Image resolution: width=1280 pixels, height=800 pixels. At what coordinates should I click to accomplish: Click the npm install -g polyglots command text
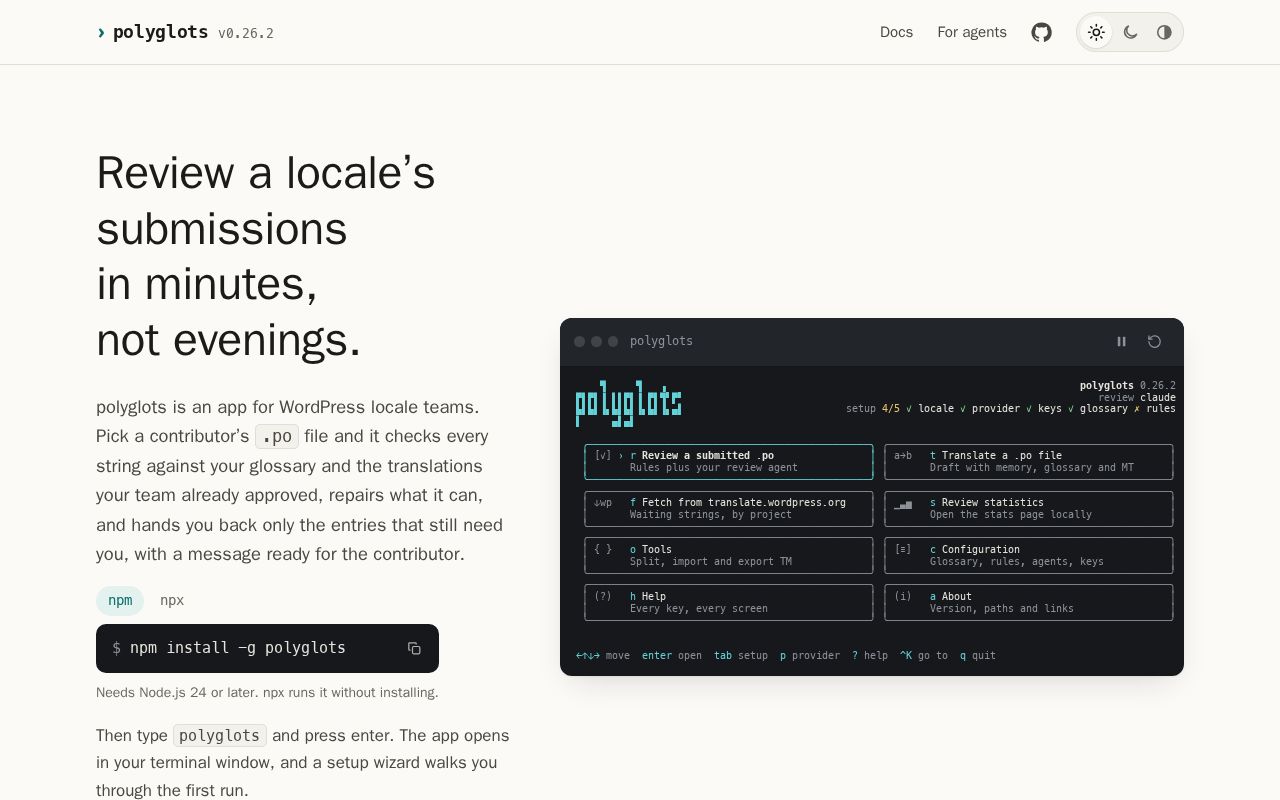[x=238, y=648]
